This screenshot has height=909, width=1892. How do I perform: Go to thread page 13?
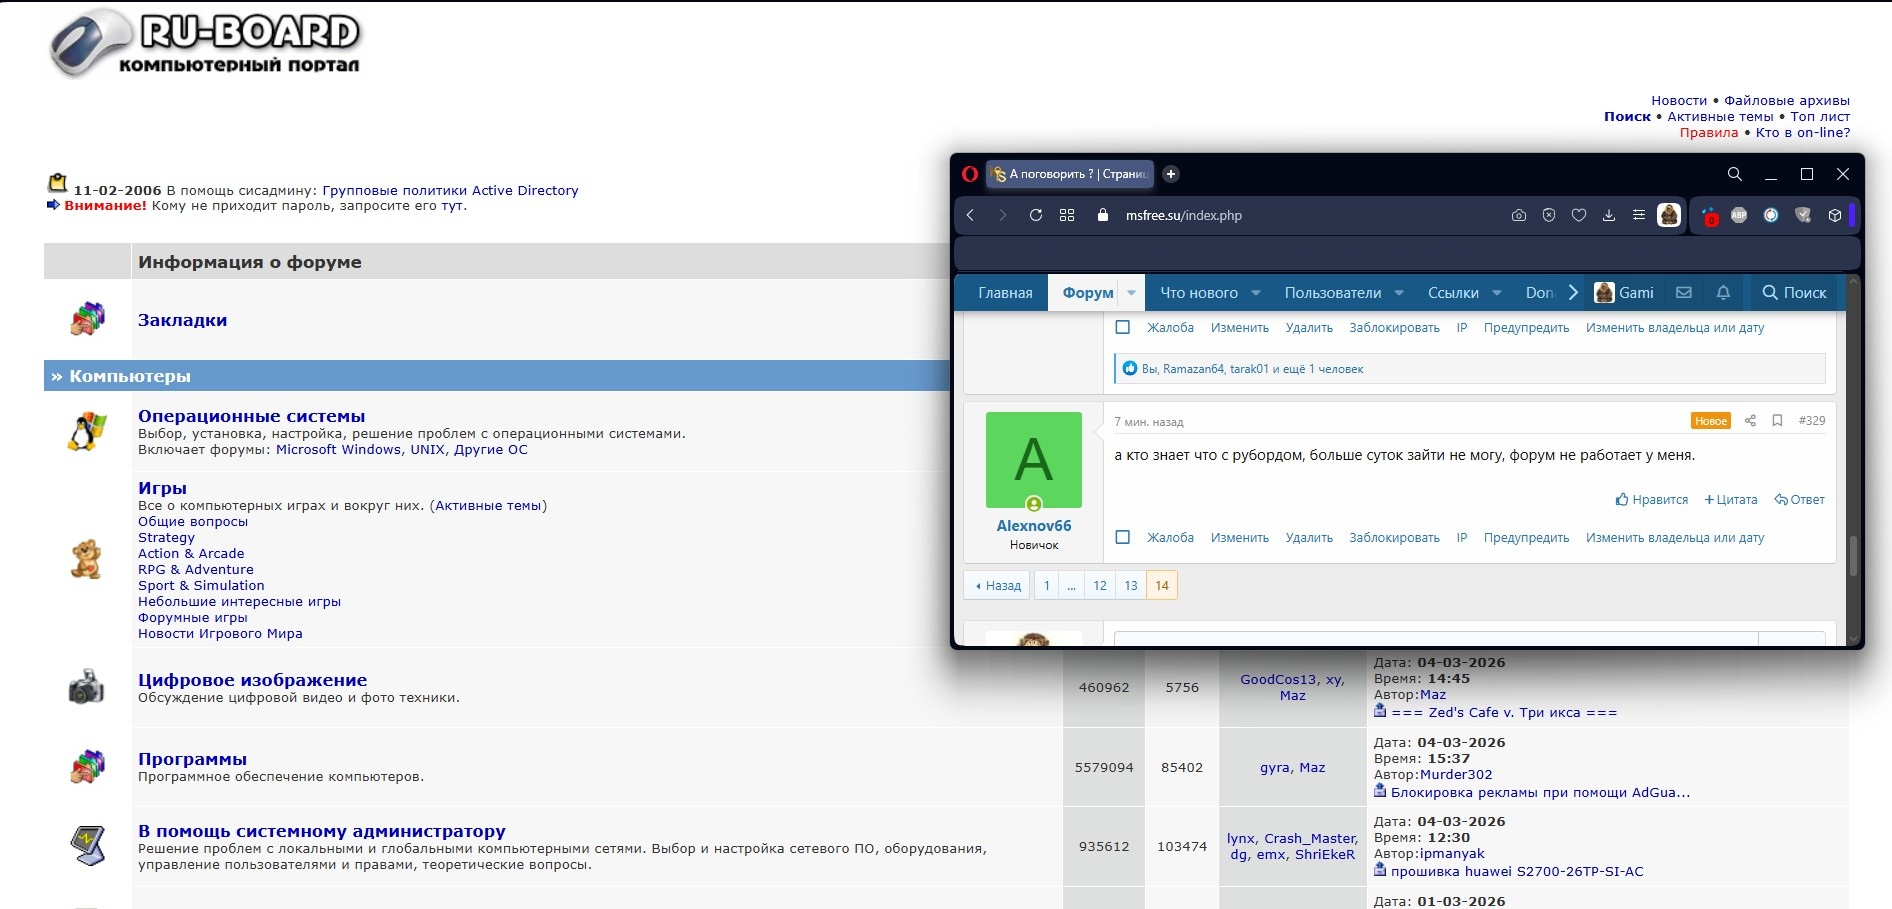1131,585
